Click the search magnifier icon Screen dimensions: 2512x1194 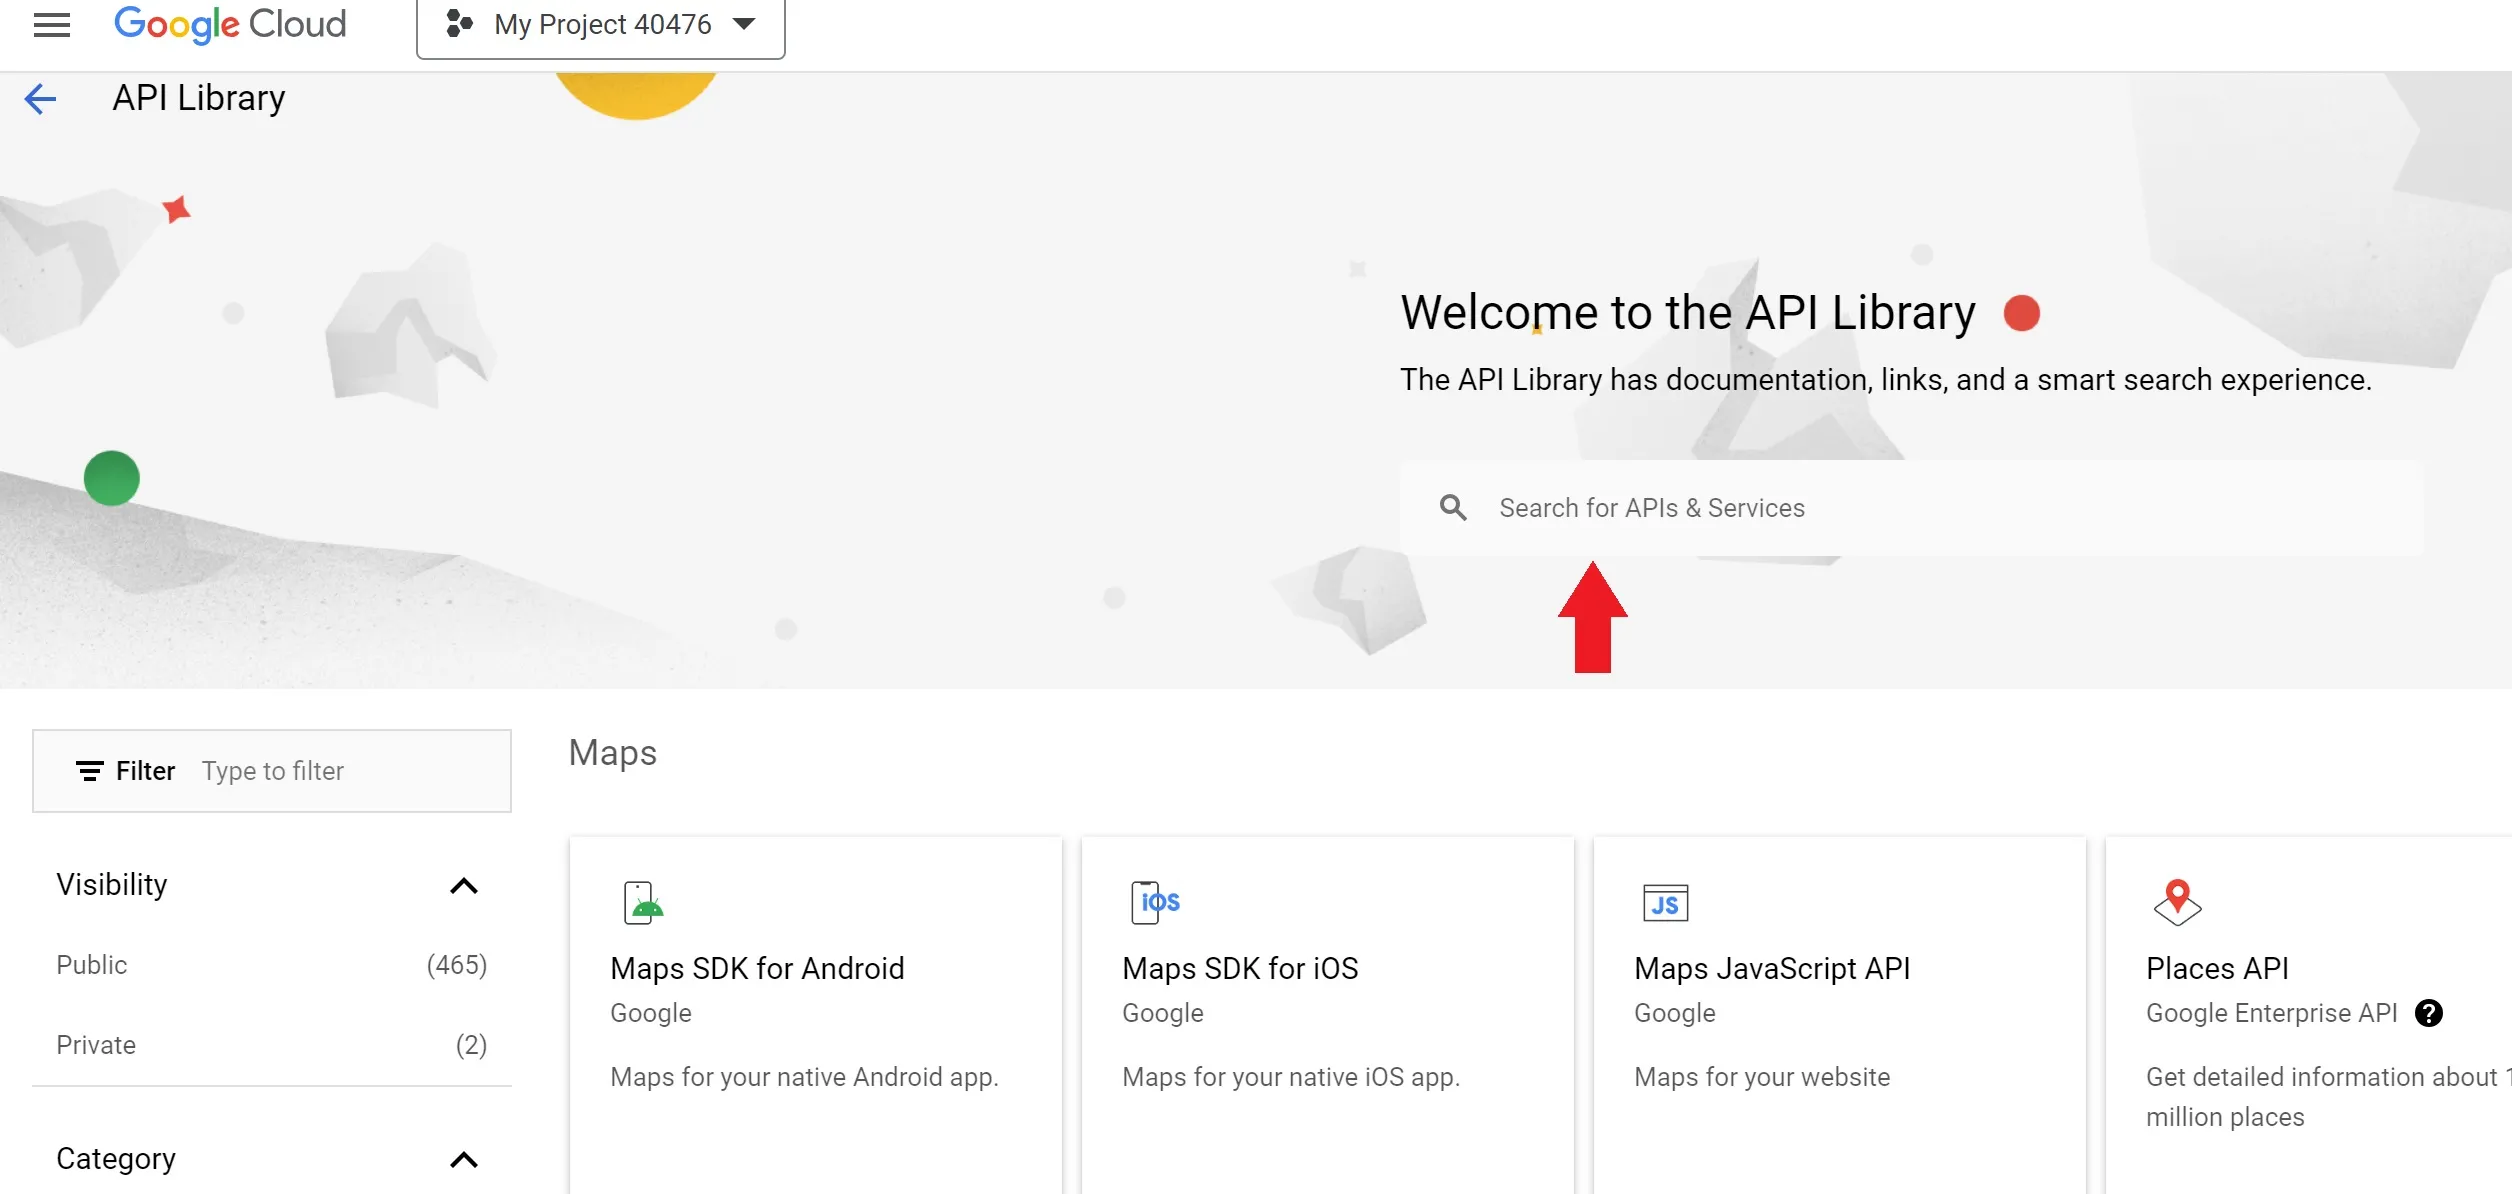click(1453, 508)
